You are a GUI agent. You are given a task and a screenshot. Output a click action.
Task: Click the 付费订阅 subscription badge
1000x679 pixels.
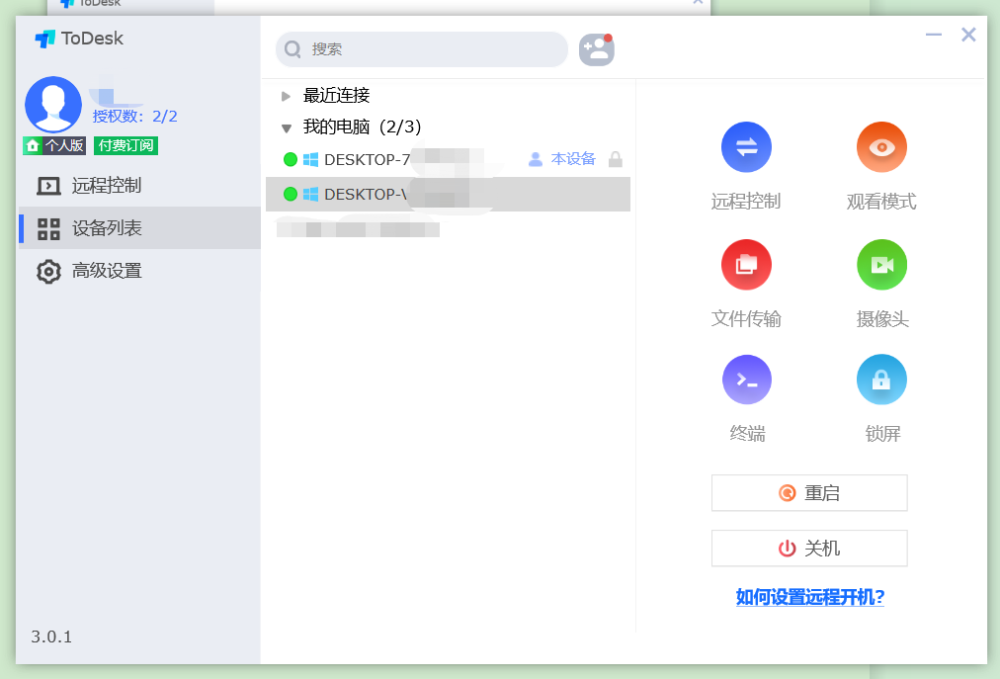[x=126, y=145]
